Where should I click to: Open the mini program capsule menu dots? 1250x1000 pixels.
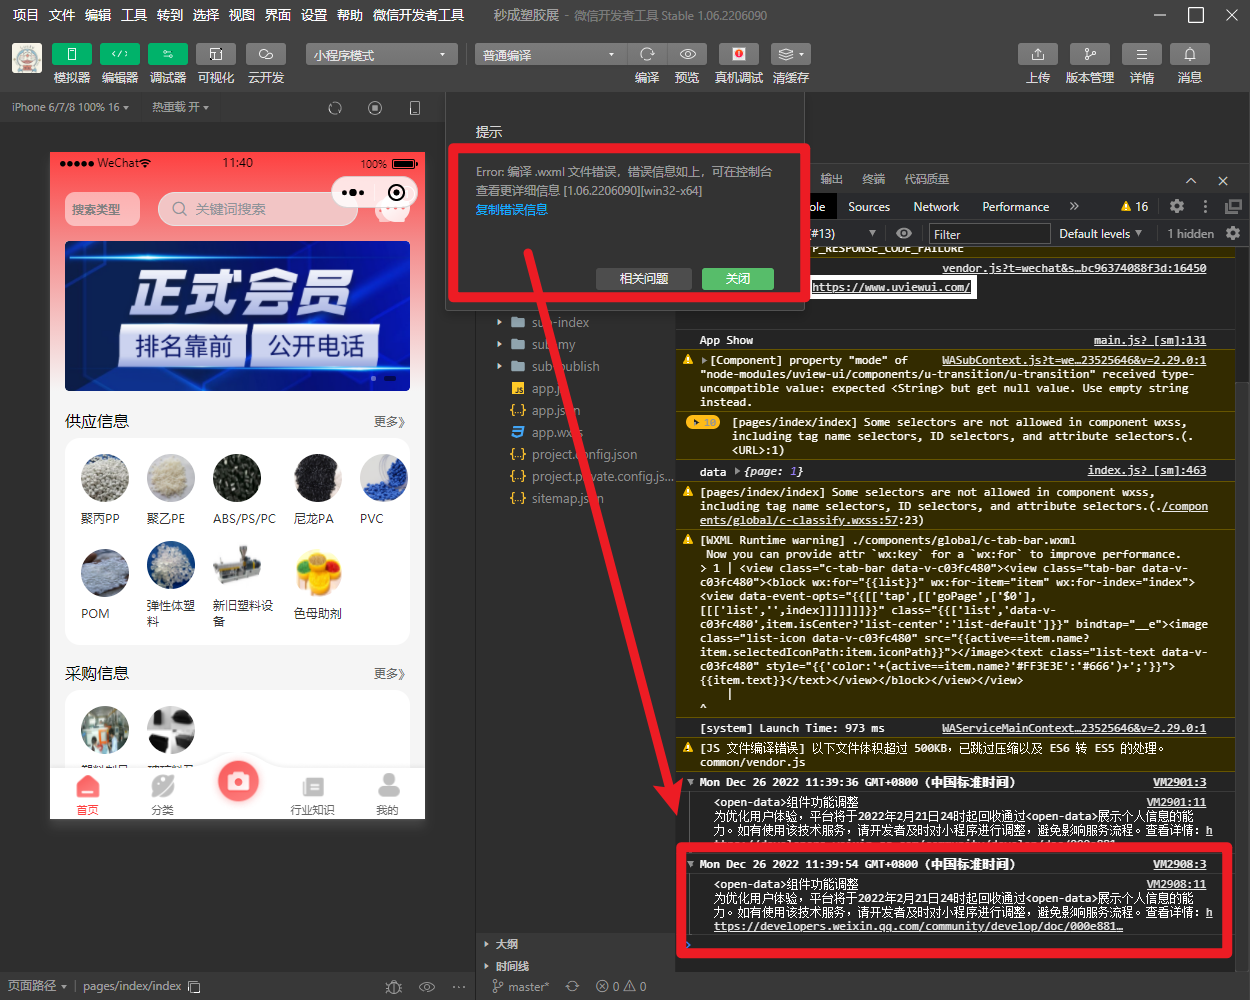point(353,192)
